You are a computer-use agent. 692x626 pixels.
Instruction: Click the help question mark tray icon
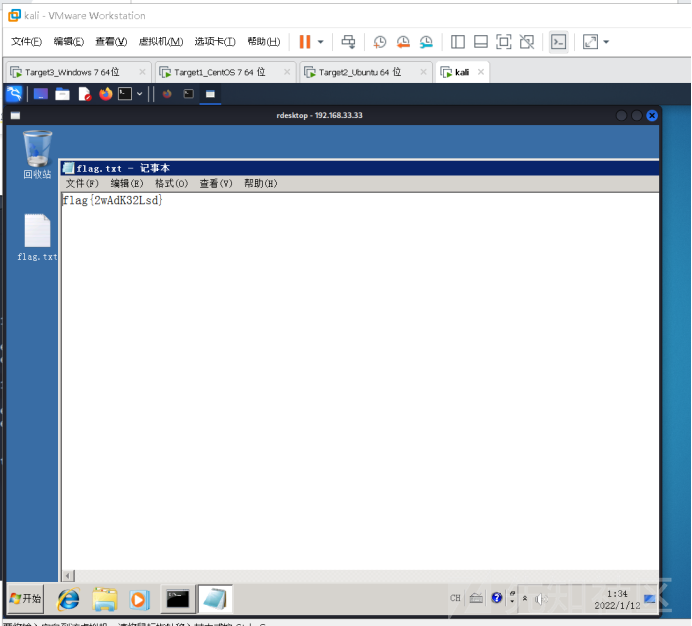(497, 598)
